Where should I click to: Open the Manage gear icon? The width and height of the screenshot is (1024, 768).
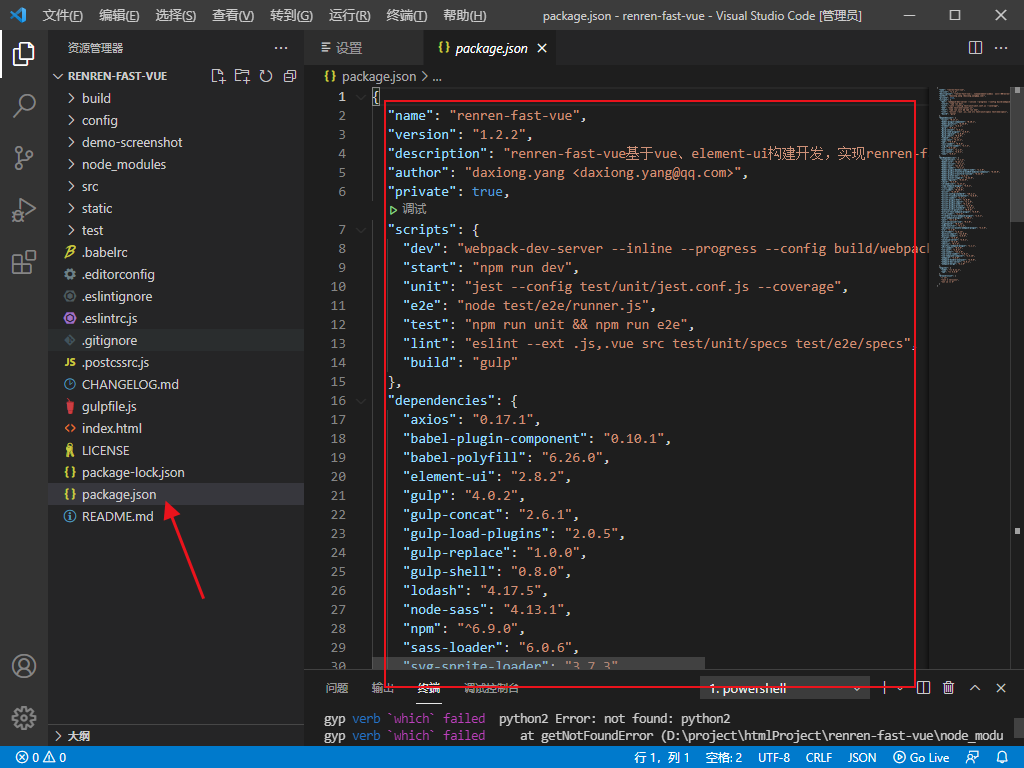coord(24,718)
